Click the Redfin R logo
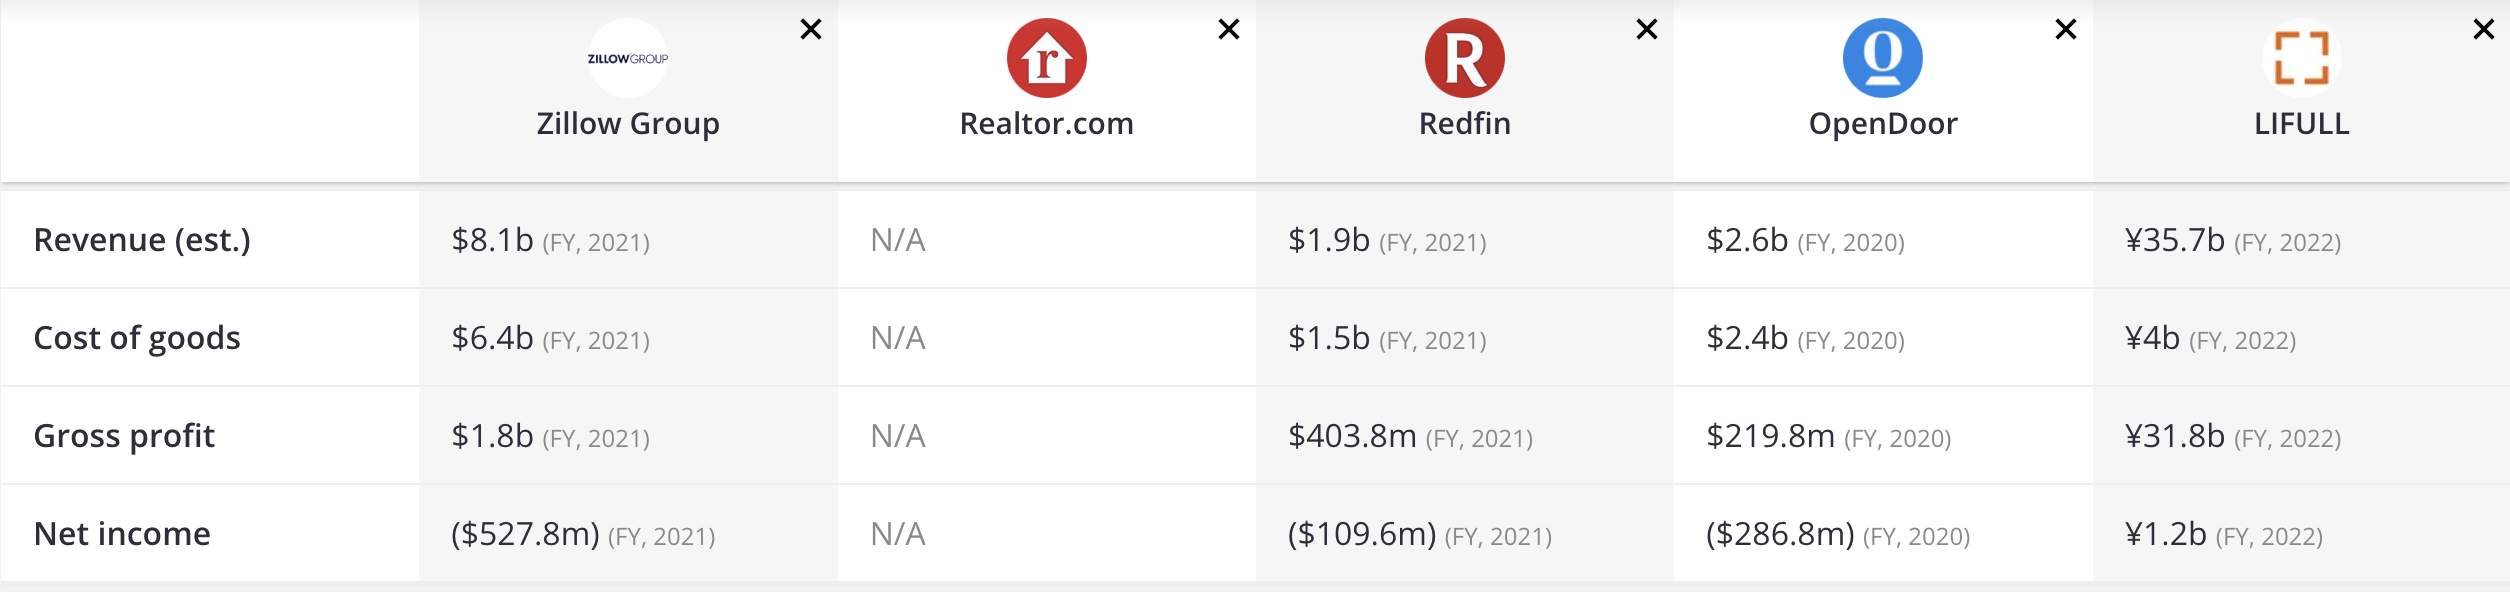This screenshot has width=2510, height=592. tap(1465, 58)
